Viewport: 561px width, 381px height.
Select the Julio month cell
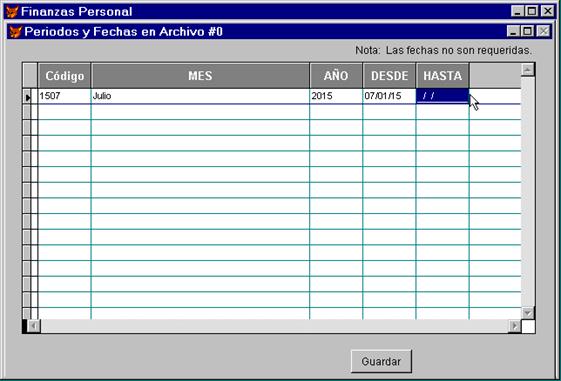point(200,96)
